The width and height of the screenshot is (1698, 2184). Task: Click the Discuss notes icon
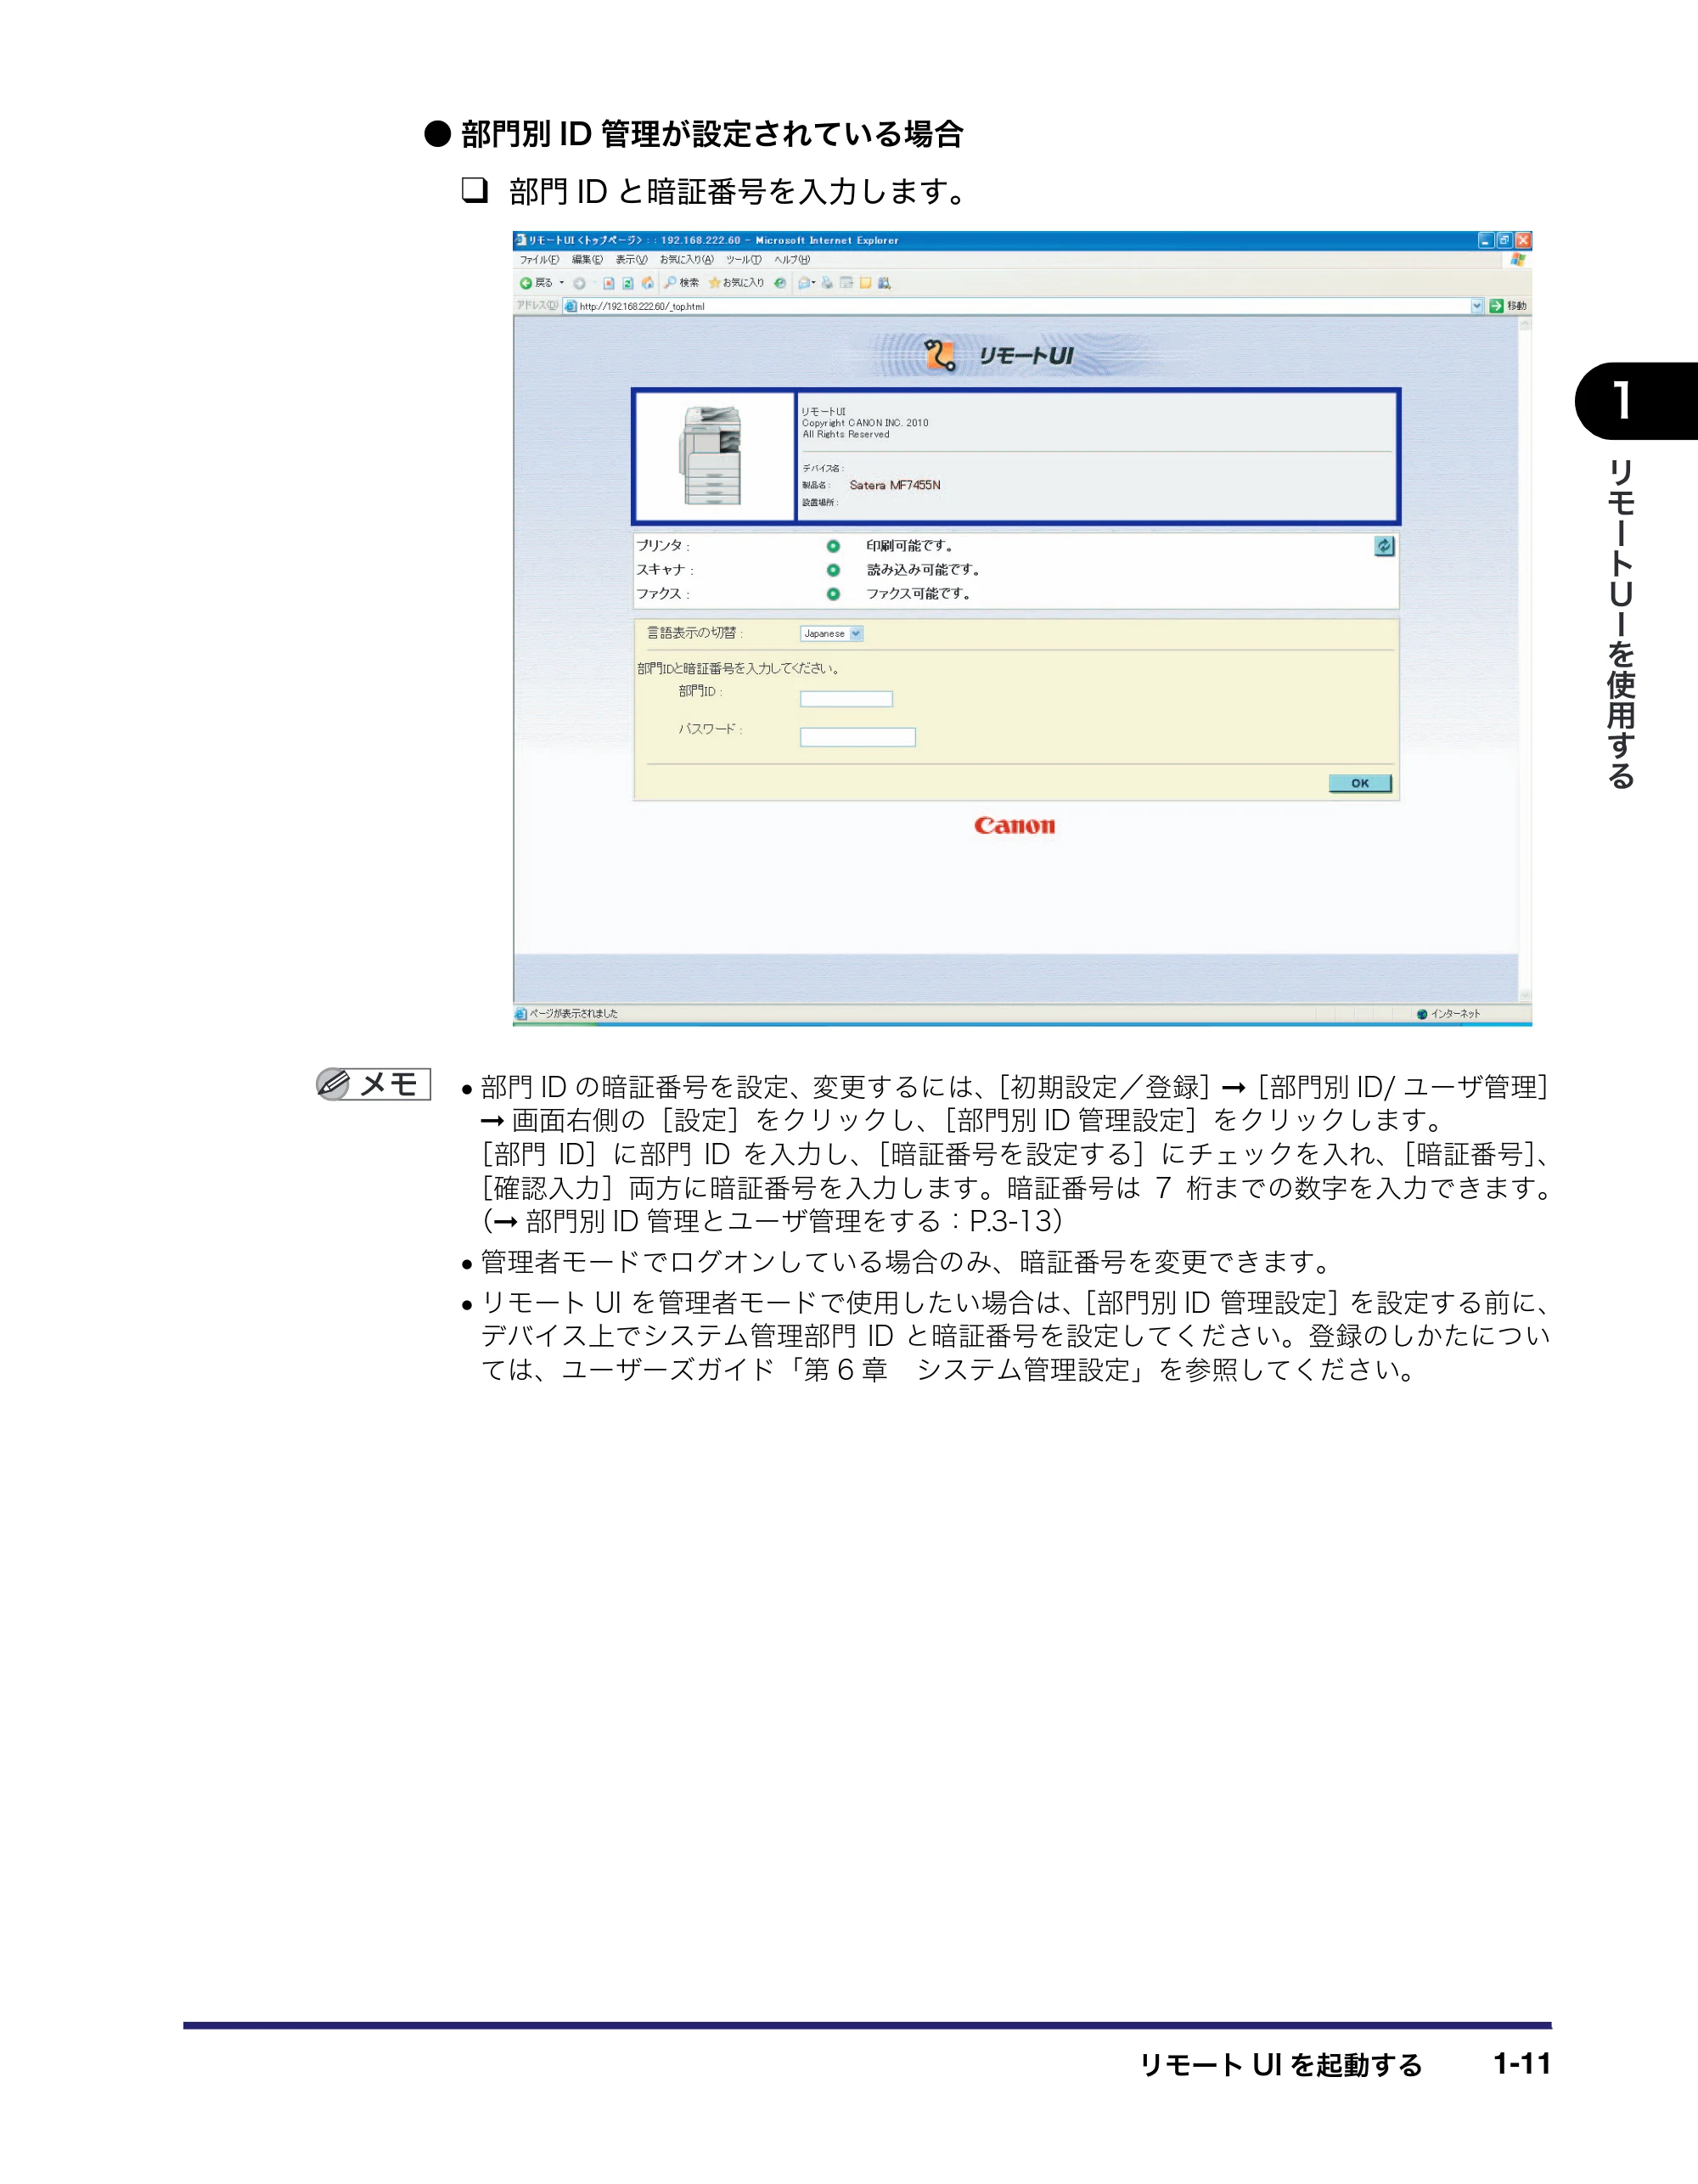(866, 284)
